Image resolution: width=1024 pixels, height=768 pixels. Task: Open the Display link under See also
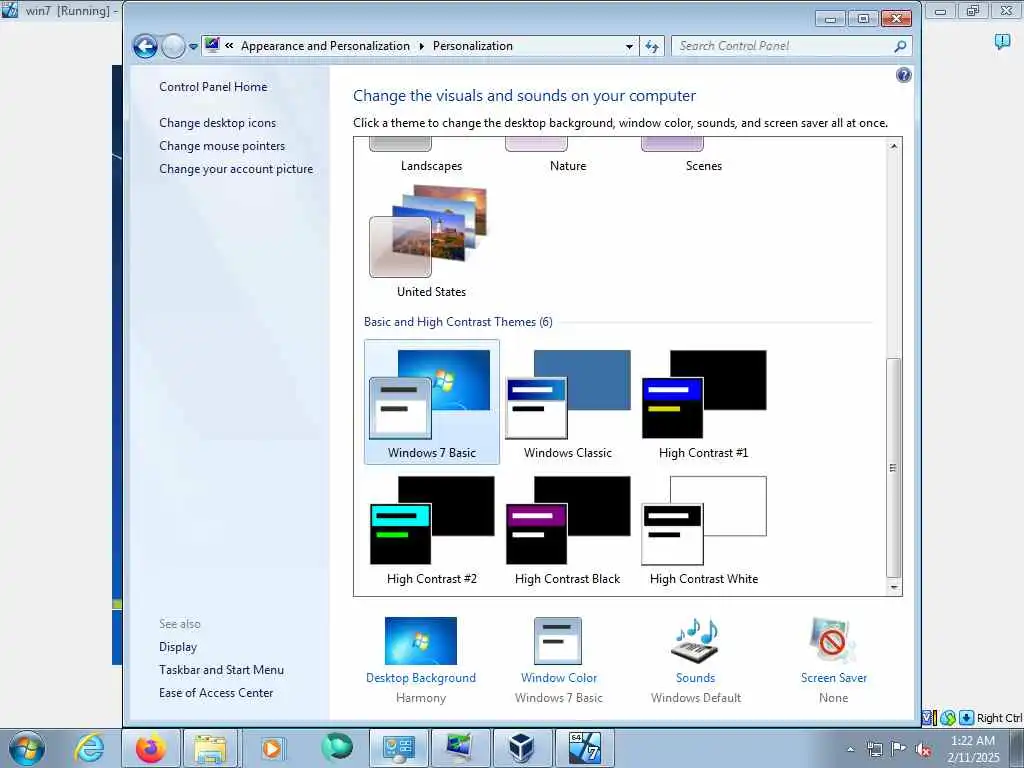(178, 647)
